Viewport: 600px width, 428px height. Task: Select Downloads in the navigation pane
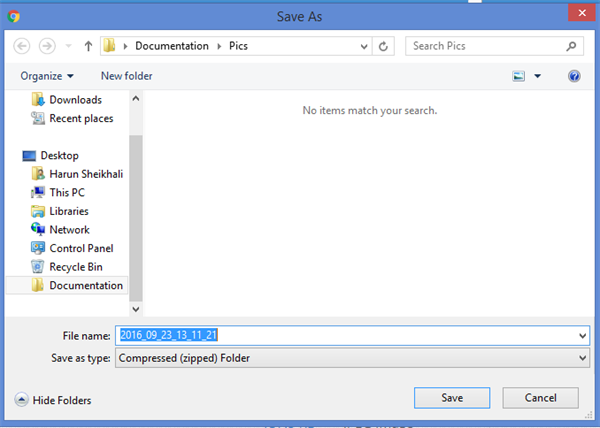(75, 100)
